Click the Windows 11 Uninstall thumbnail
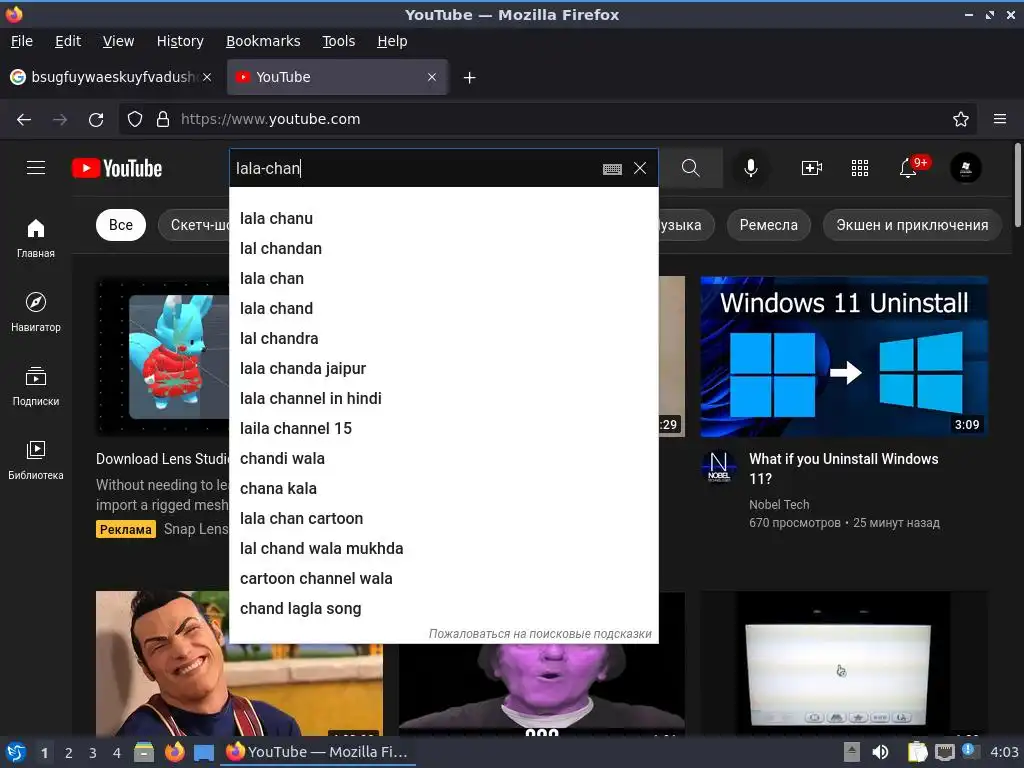 pyautogui.click(x=844, y=357)
